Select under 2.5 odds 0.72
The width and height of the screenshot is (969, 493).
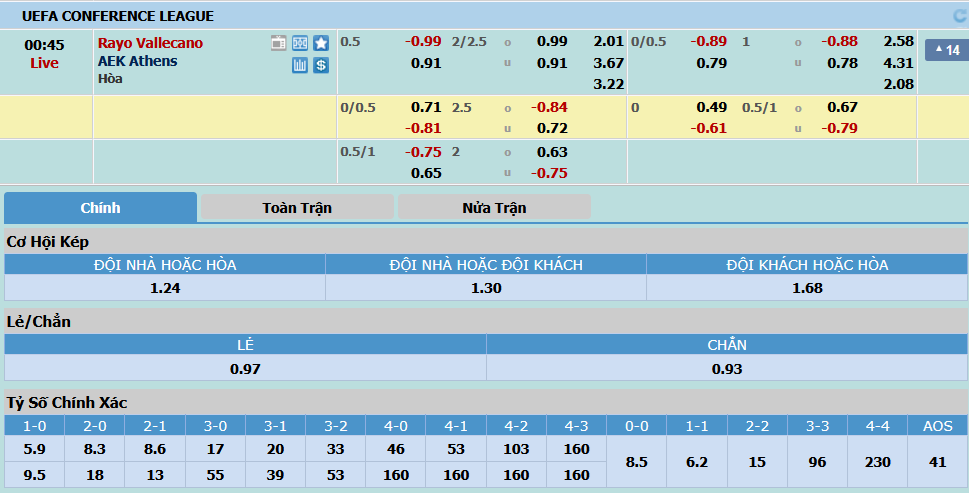(552, 129)
